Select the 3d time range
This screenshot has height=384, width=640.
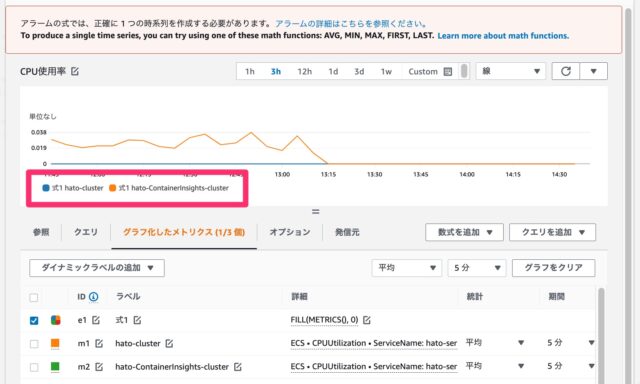[x=359, y=71]
